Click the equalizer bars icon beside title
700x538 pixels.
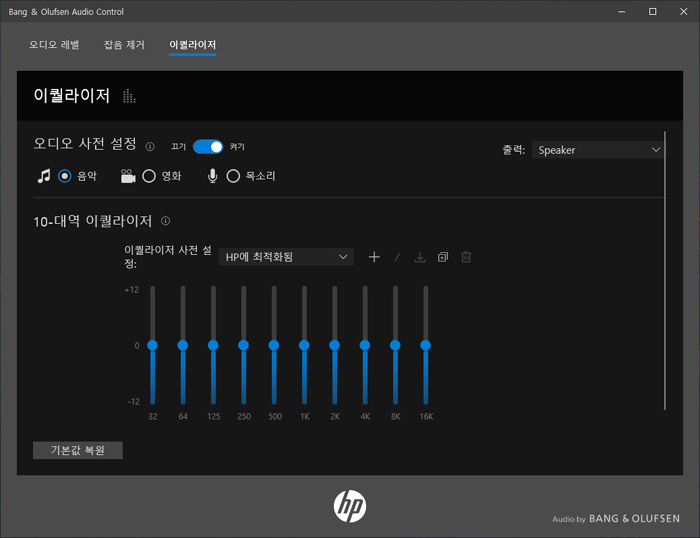coord(129,96)
